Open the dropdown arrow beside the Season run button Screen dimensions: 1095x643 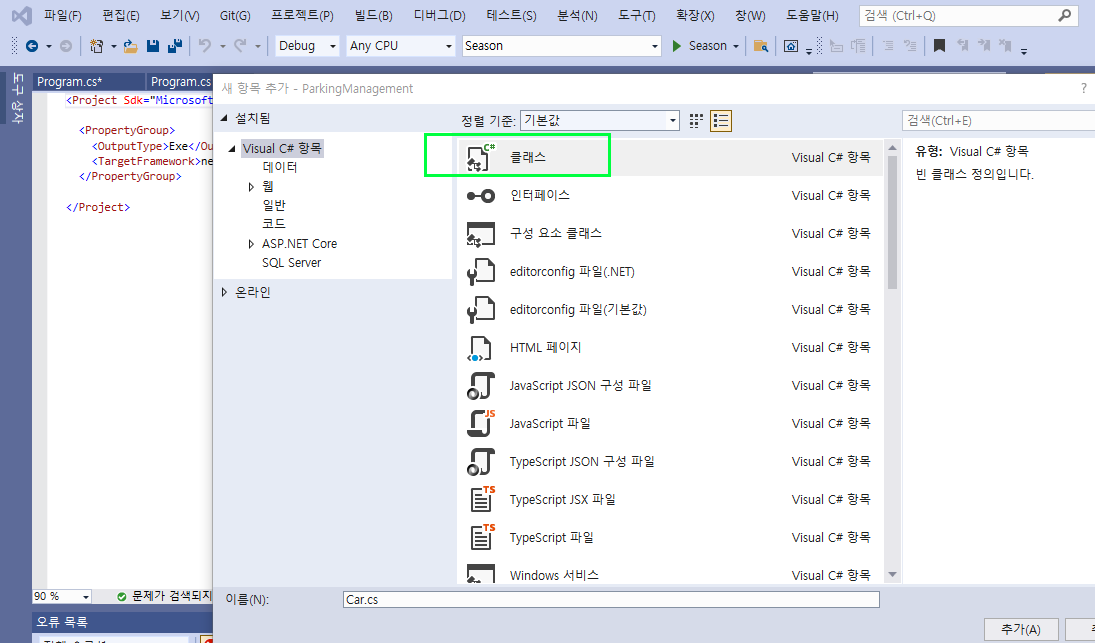pyautogui.click(x=736, y=47)
